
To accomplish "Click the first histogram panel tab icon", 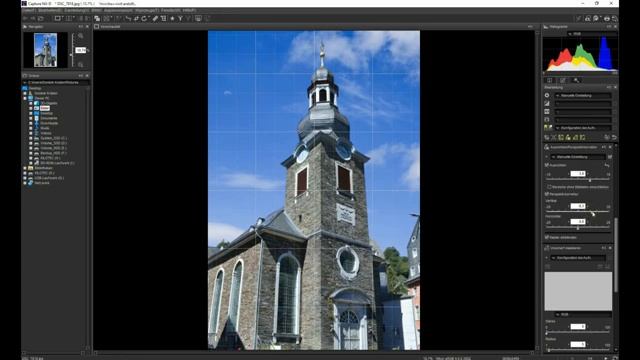I will [549, 80].
